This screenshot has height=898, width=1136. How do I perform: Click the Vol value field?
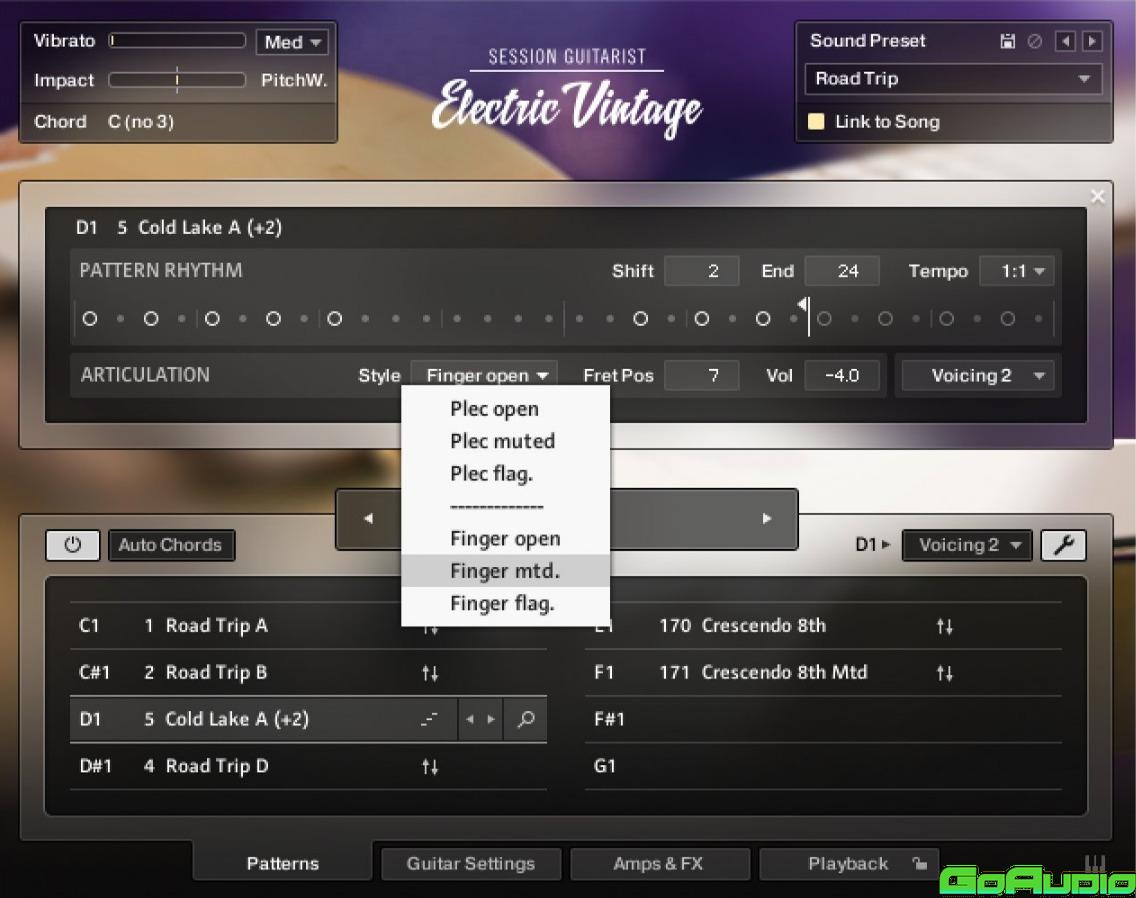[x=842, y=375]
